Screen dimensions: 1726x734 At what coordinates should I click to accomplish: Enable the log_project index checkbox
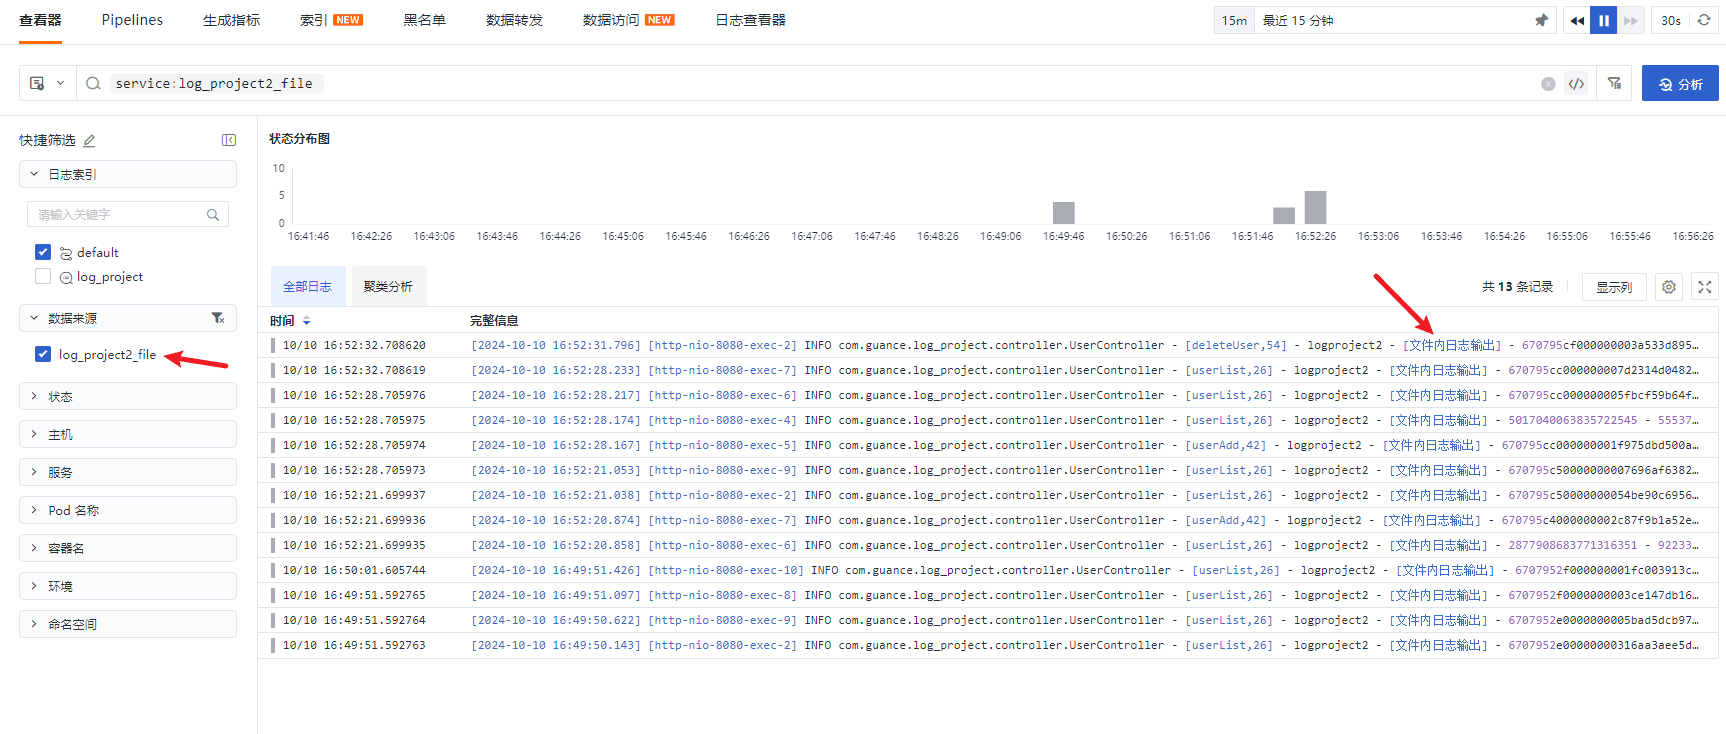pyautogui.click(x=43, y=277)
